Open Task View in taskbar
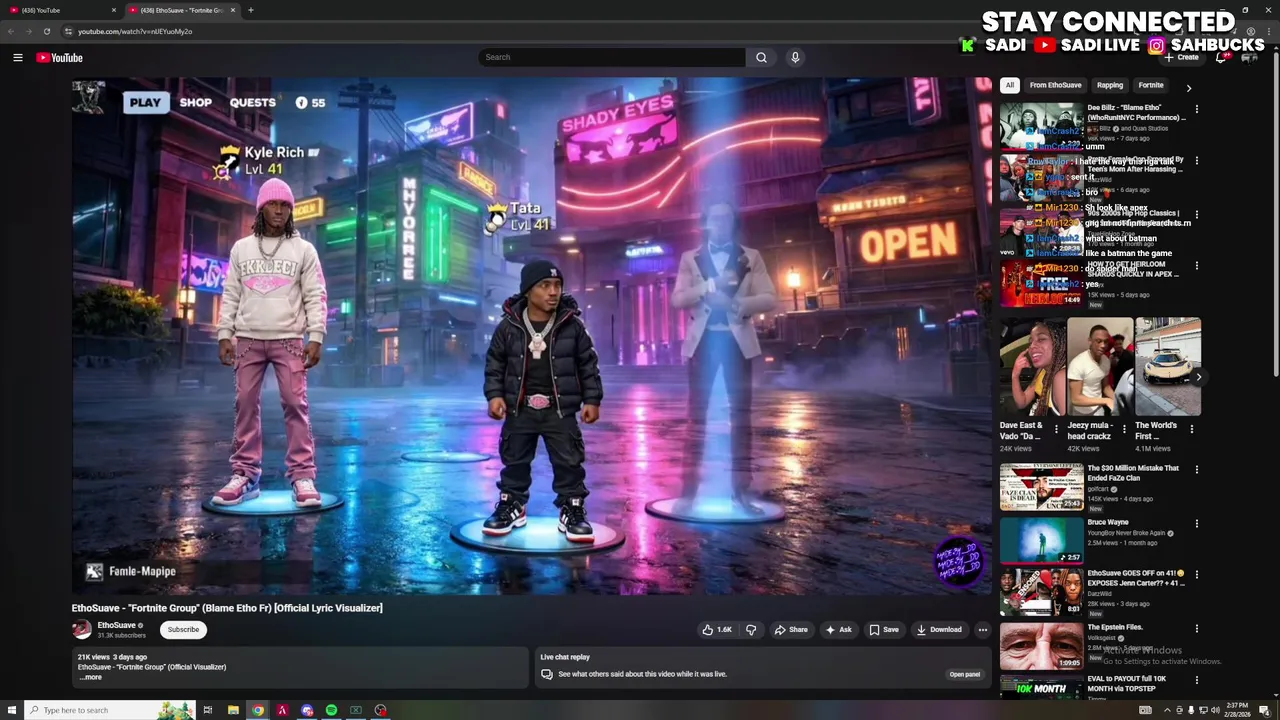Screen dimensions: 1280x720 tap(208, 710)
